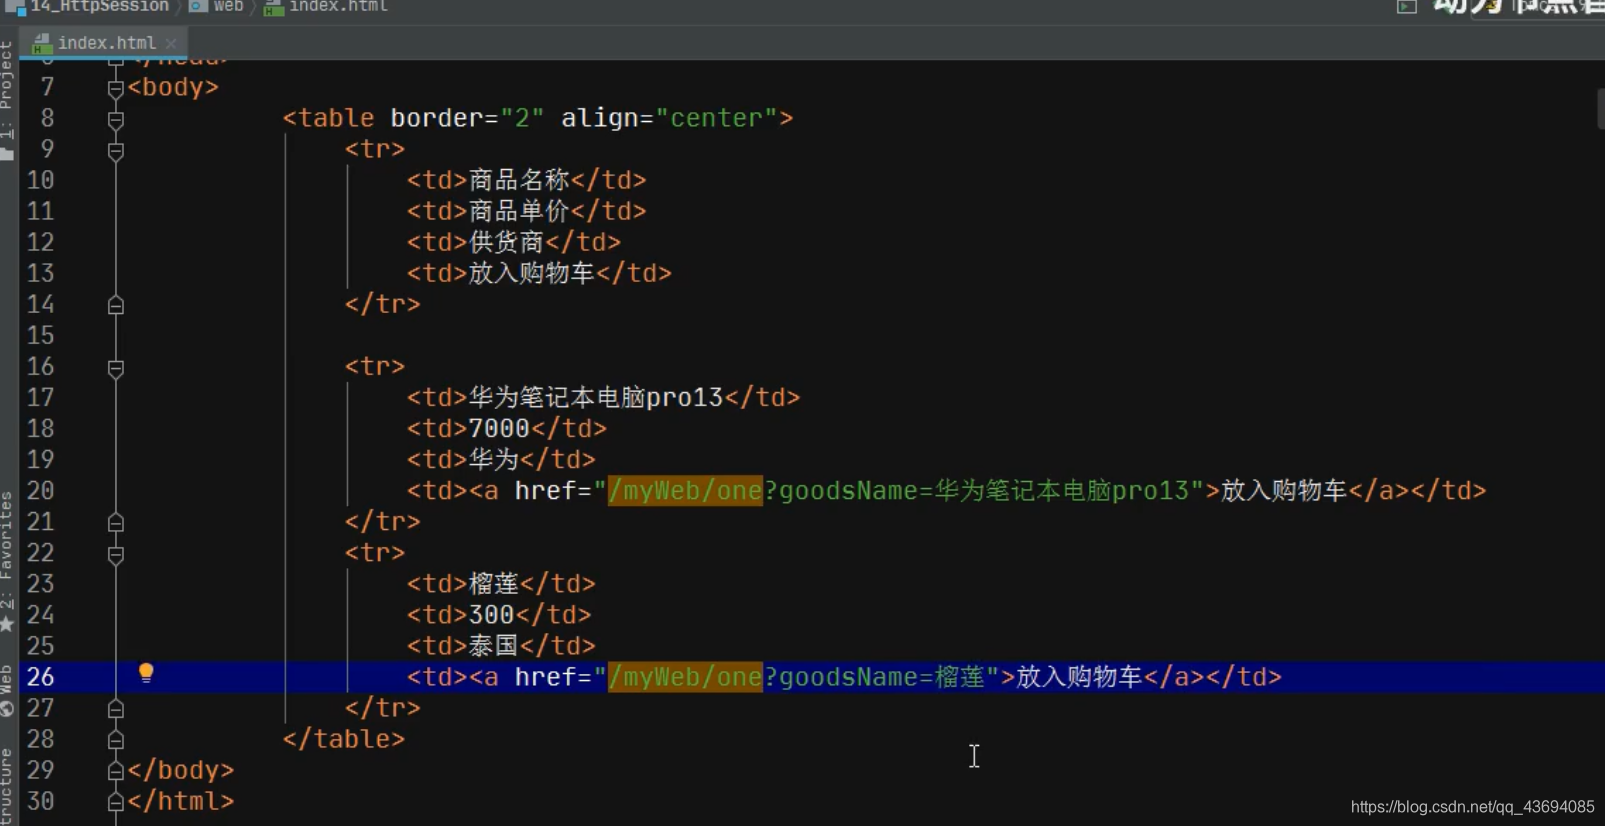The width and height of the screenshot is (1605, 826).
Task: Click the text 供货商 on line 12
Action: tap(507, 242)
